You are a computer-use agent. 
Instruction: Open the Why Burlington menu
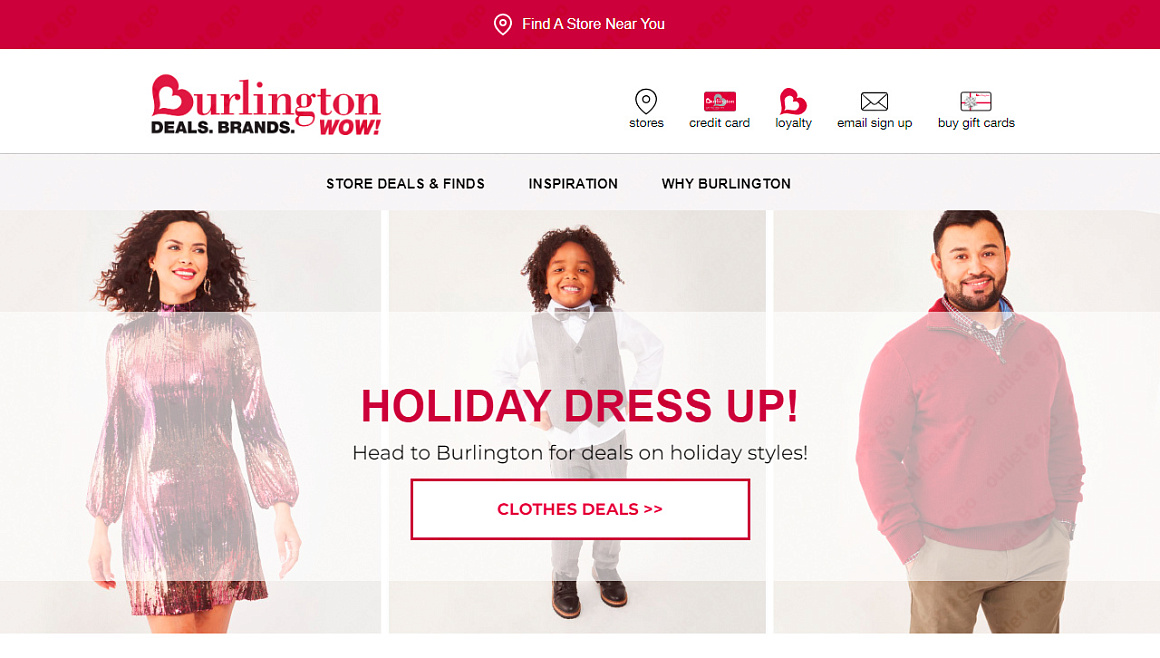click(x=726, y=184)
